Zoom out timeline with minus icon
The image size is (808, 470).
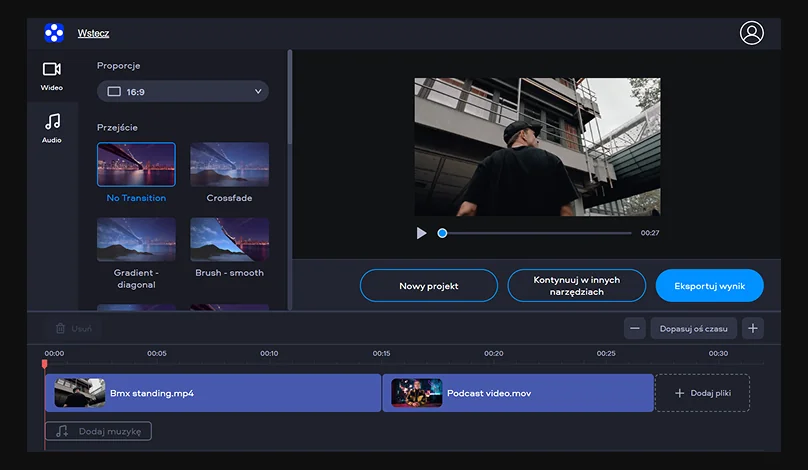(x=635, y=328)
